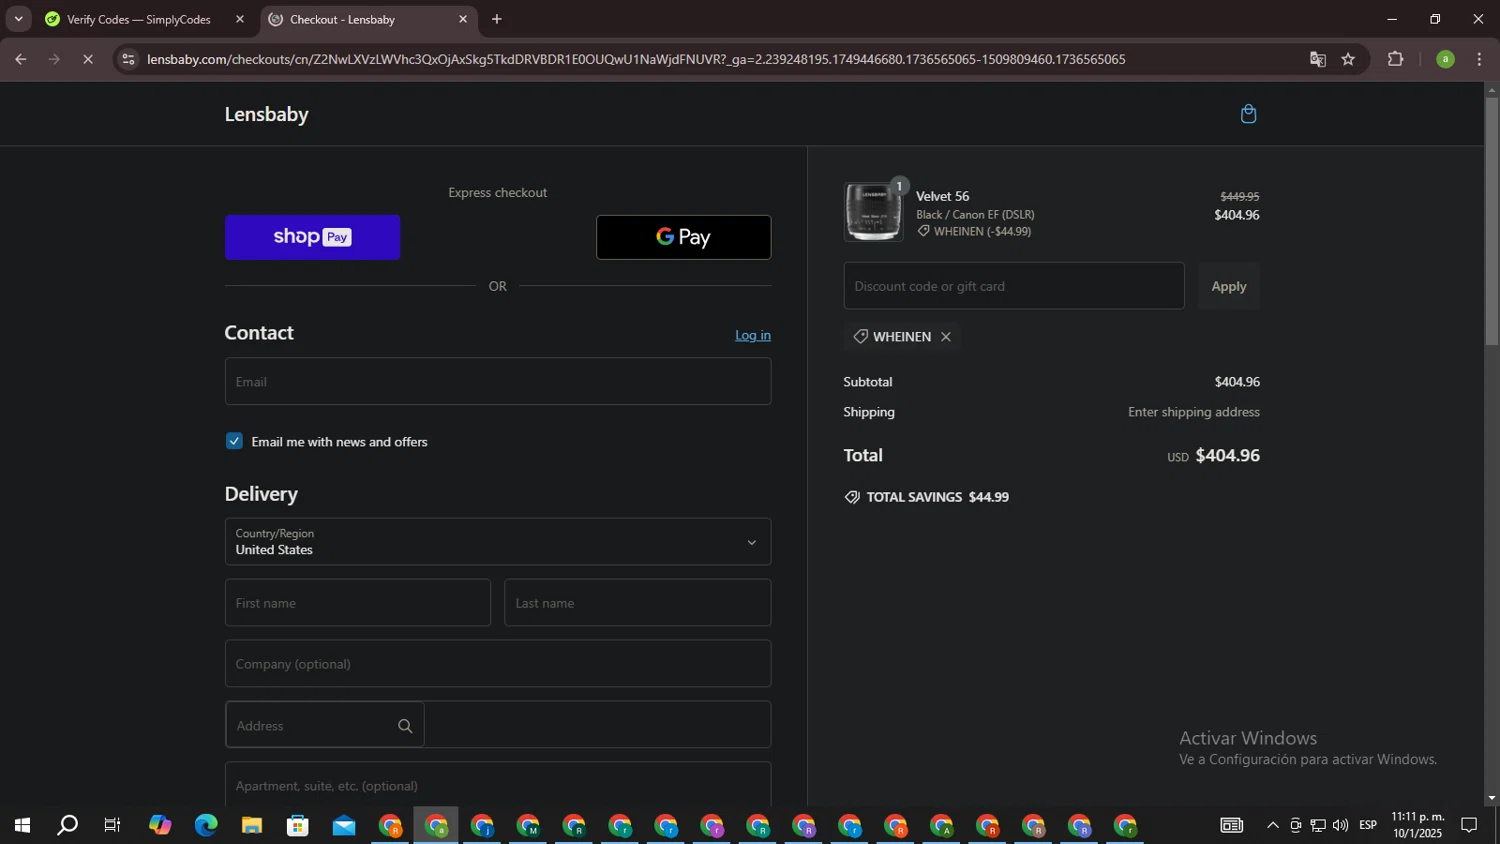Open the Mail app from the taskbar

coord(344,826)
